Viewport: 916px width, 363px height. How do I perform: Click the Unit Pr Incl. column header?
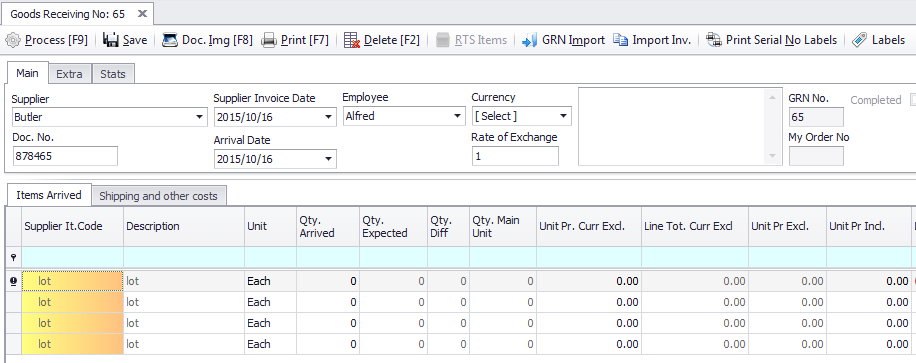pos(869,226)
